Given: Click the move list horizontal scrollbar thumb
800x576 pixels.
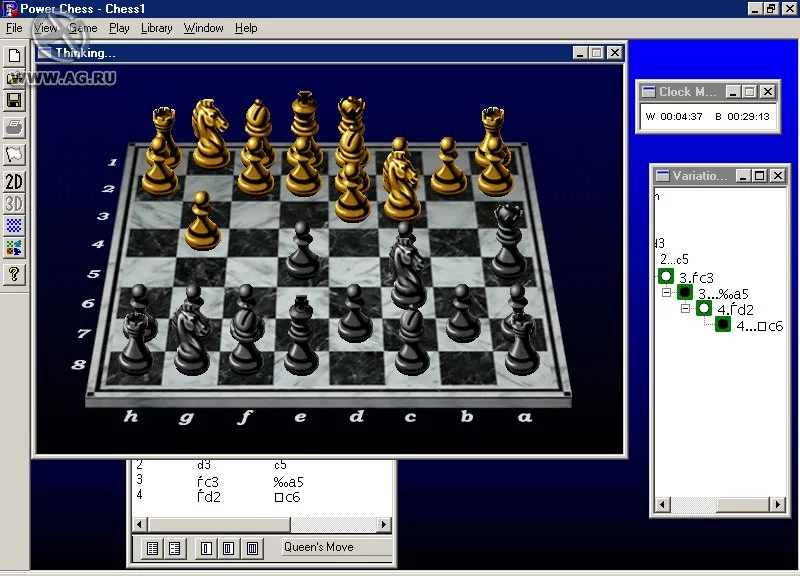Looking at the screenshot, I should 219,524.
